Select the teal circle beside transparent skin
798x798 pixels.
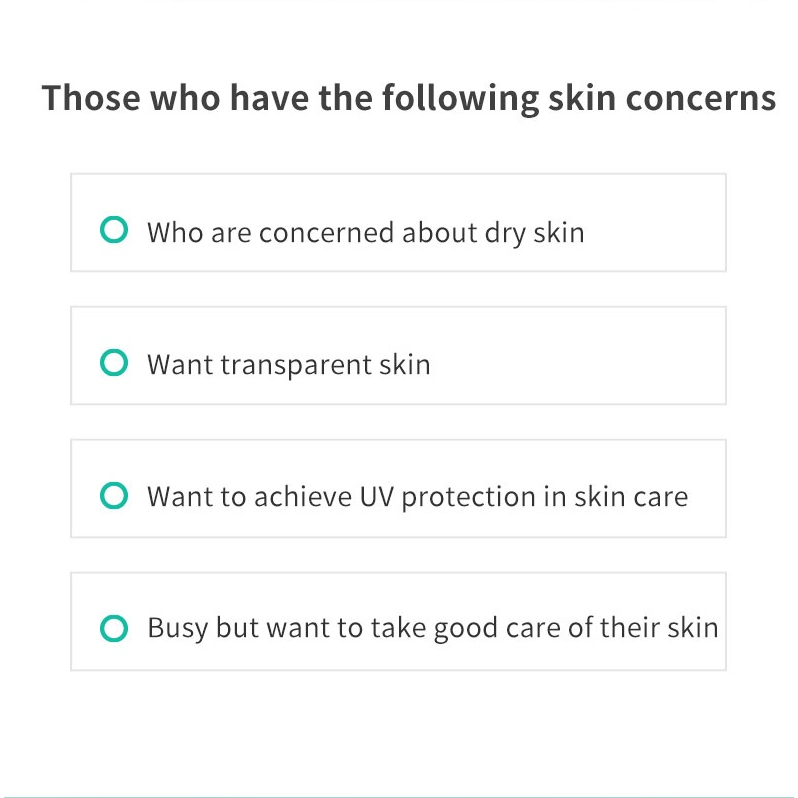pos(113,362)
